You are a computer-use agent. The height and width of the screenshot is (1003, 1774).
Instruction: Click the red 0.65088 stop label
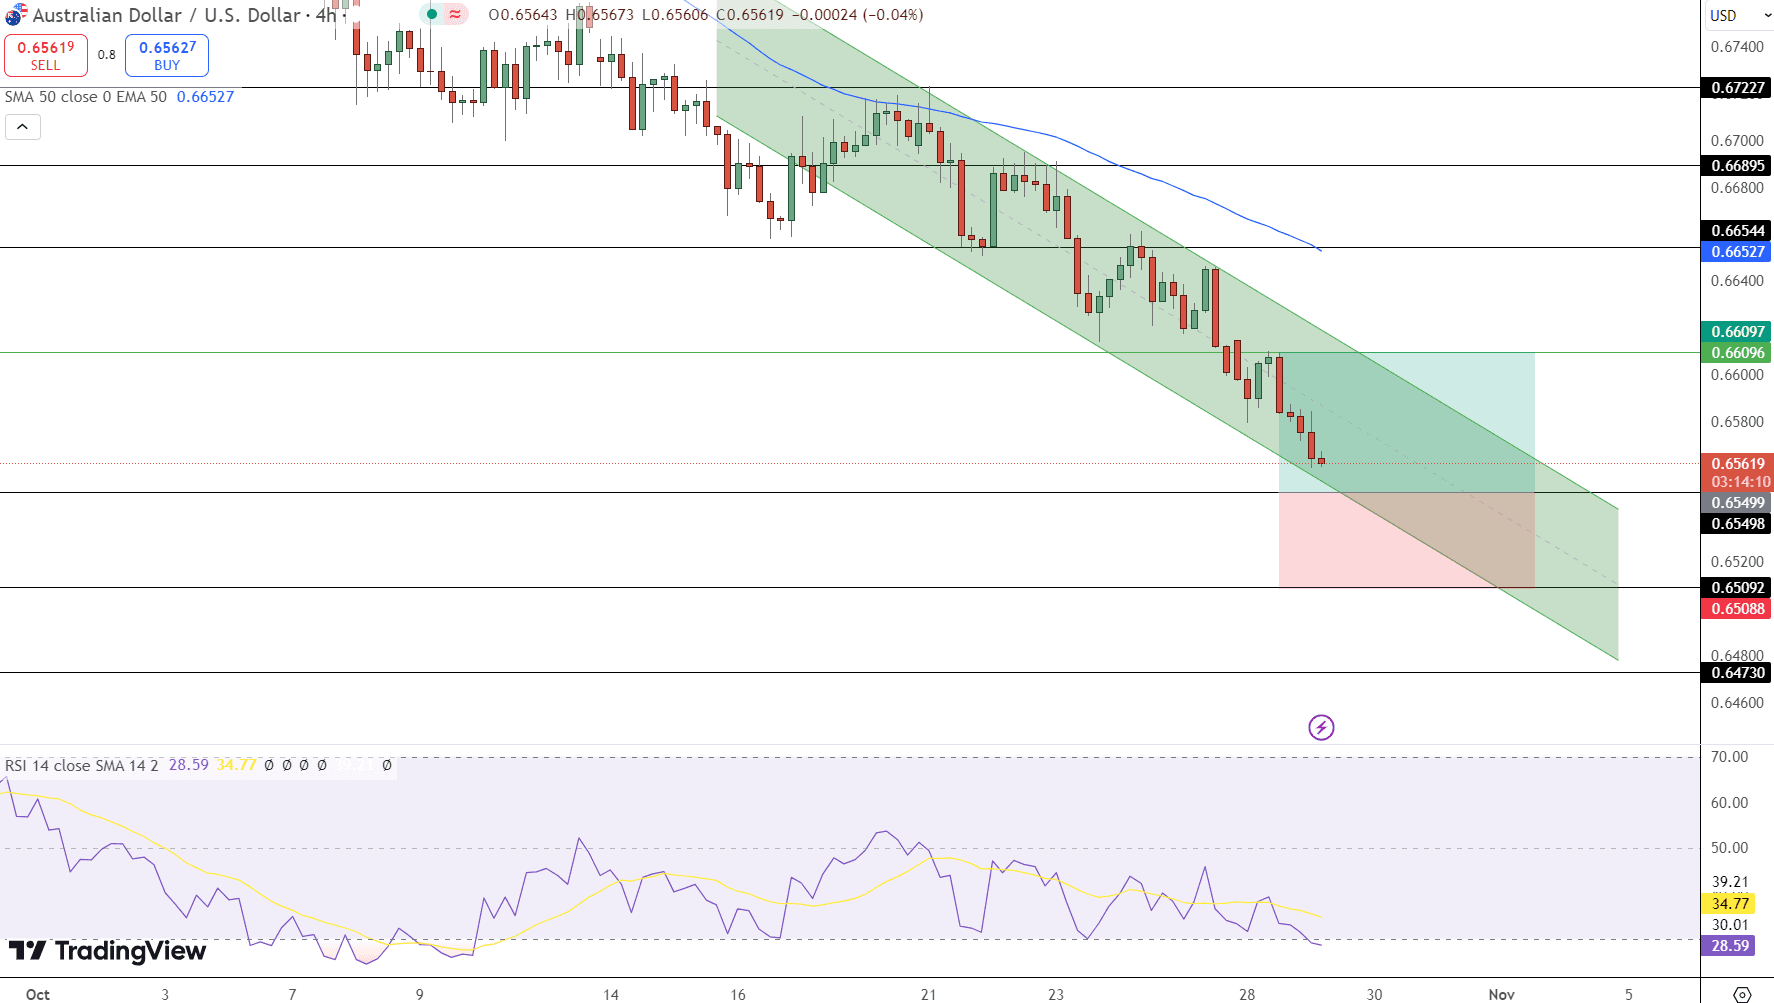click(x=1736, y=609)
